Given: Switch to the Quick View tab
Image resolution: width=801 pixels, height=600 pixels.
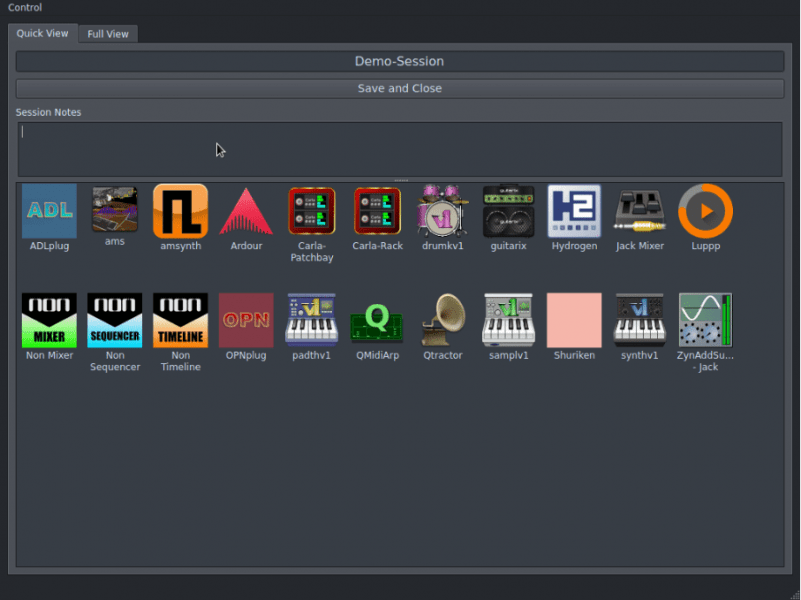Looking at the screenshot, I should [42, 33].
